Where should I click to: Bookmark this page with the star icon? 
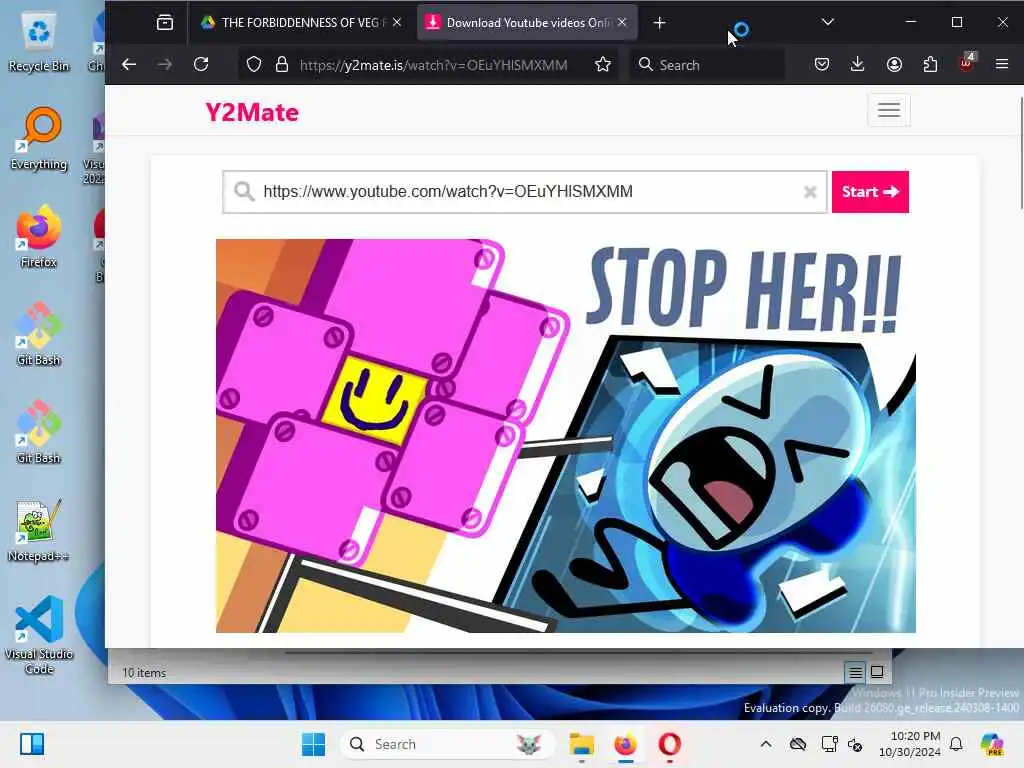pos(603,65)
